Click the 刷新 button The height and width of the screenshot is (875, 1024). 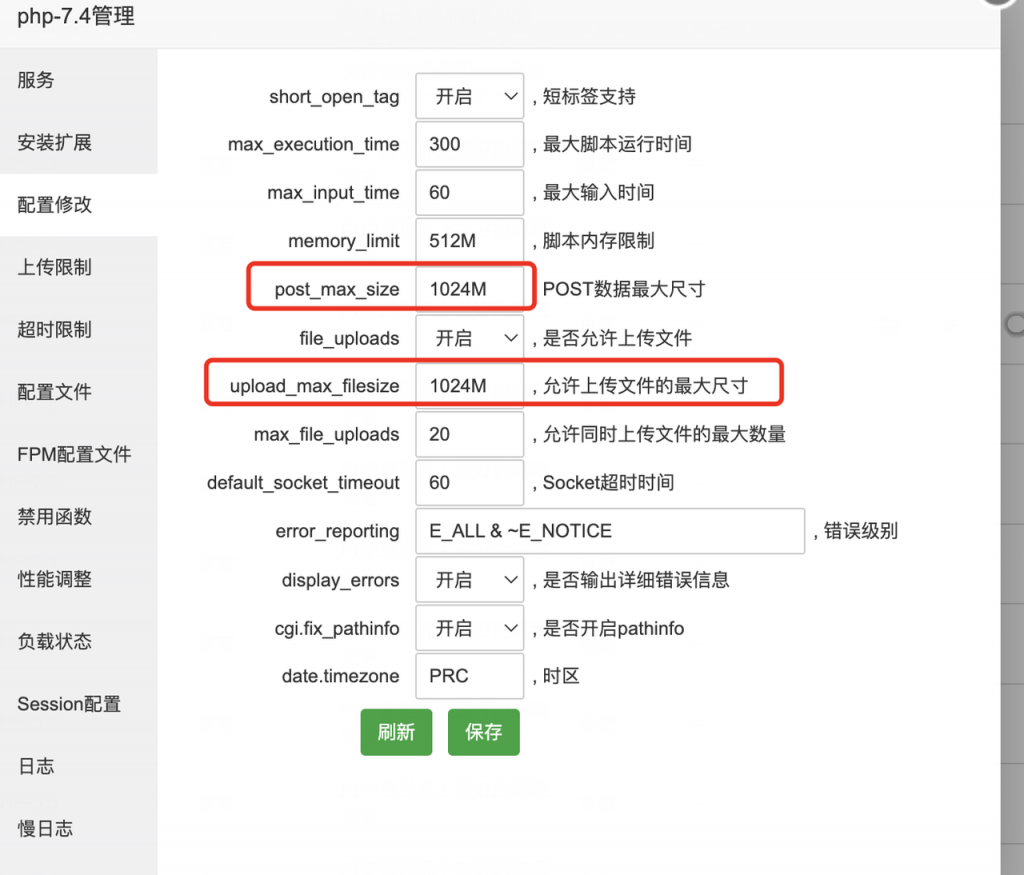[396, 732]
